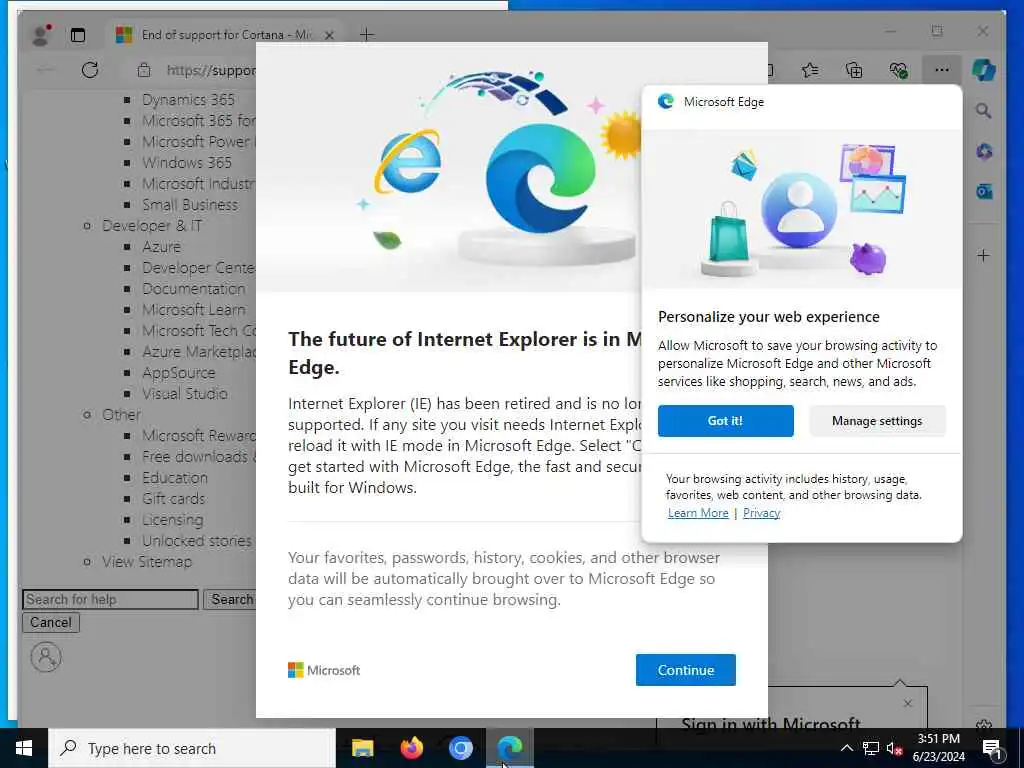1024x768 pixels.
Task: Open the Licensing link
Action: click(172, 520)
